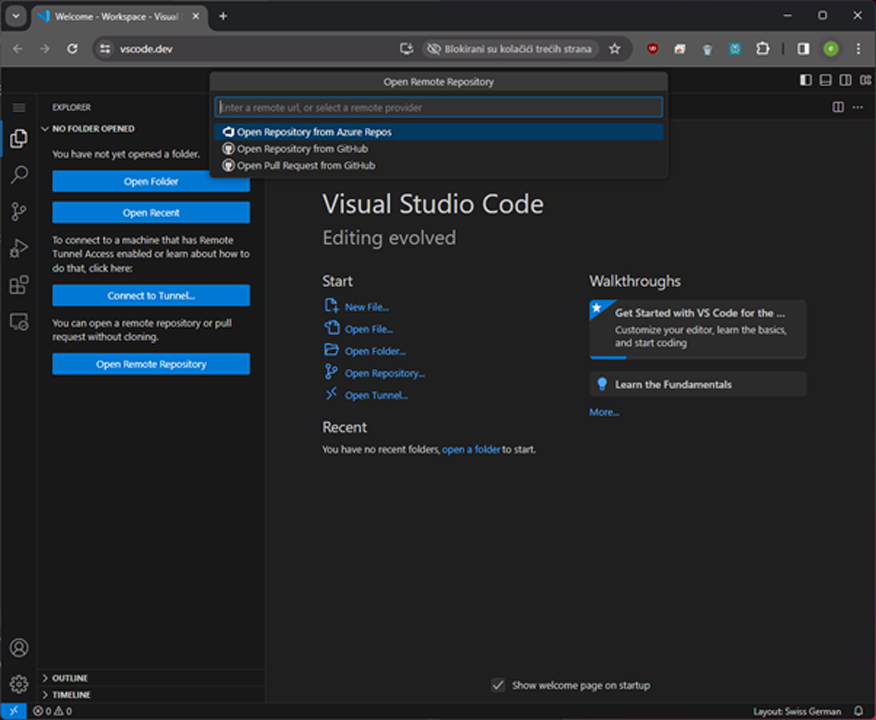Open the Chrome three-dot menu
Image resolution: width=876 pixels, height=720 pixels.
click(858, 49)
